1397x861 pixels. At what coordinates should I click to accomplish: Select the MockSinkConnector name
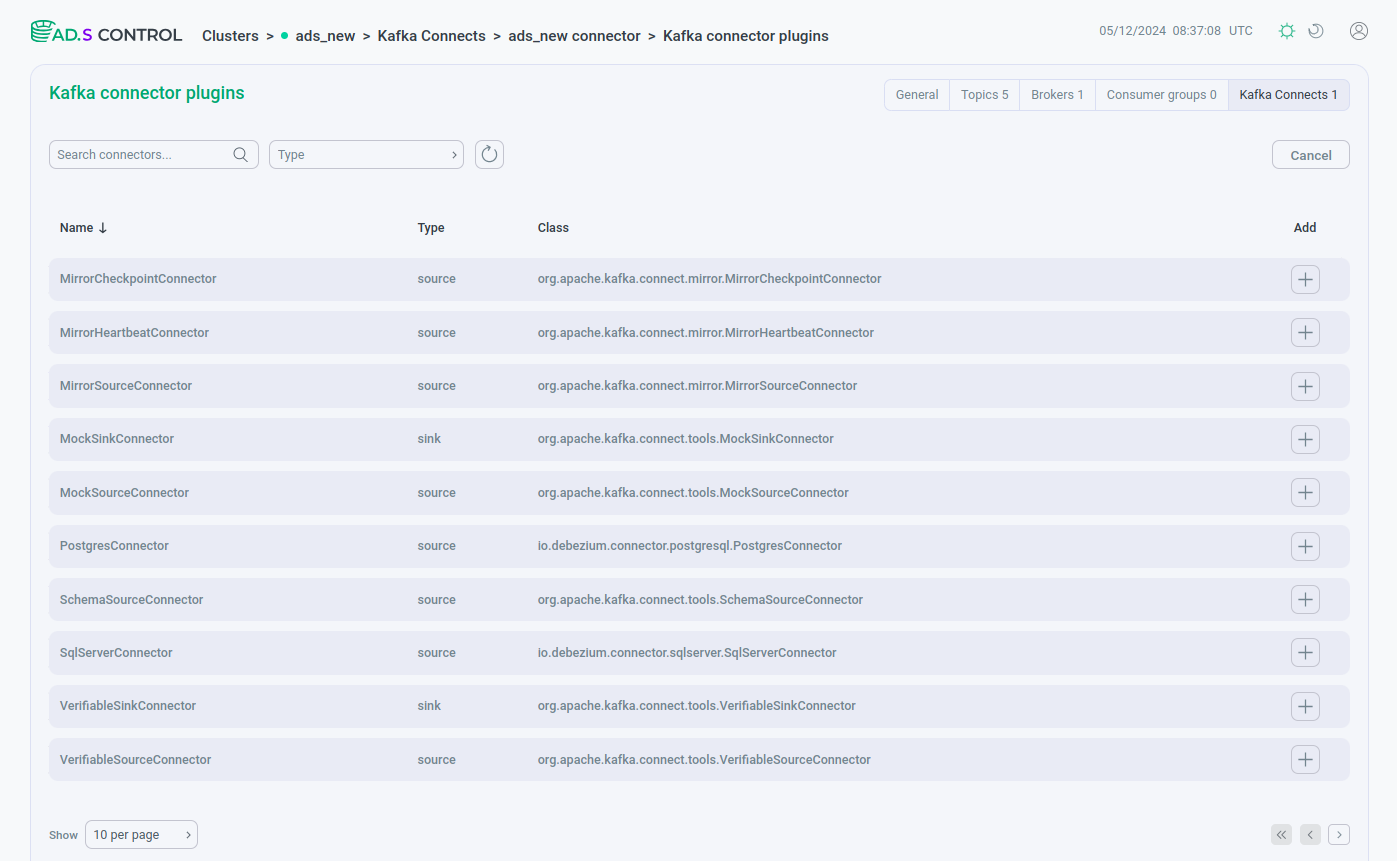point(117,439)
